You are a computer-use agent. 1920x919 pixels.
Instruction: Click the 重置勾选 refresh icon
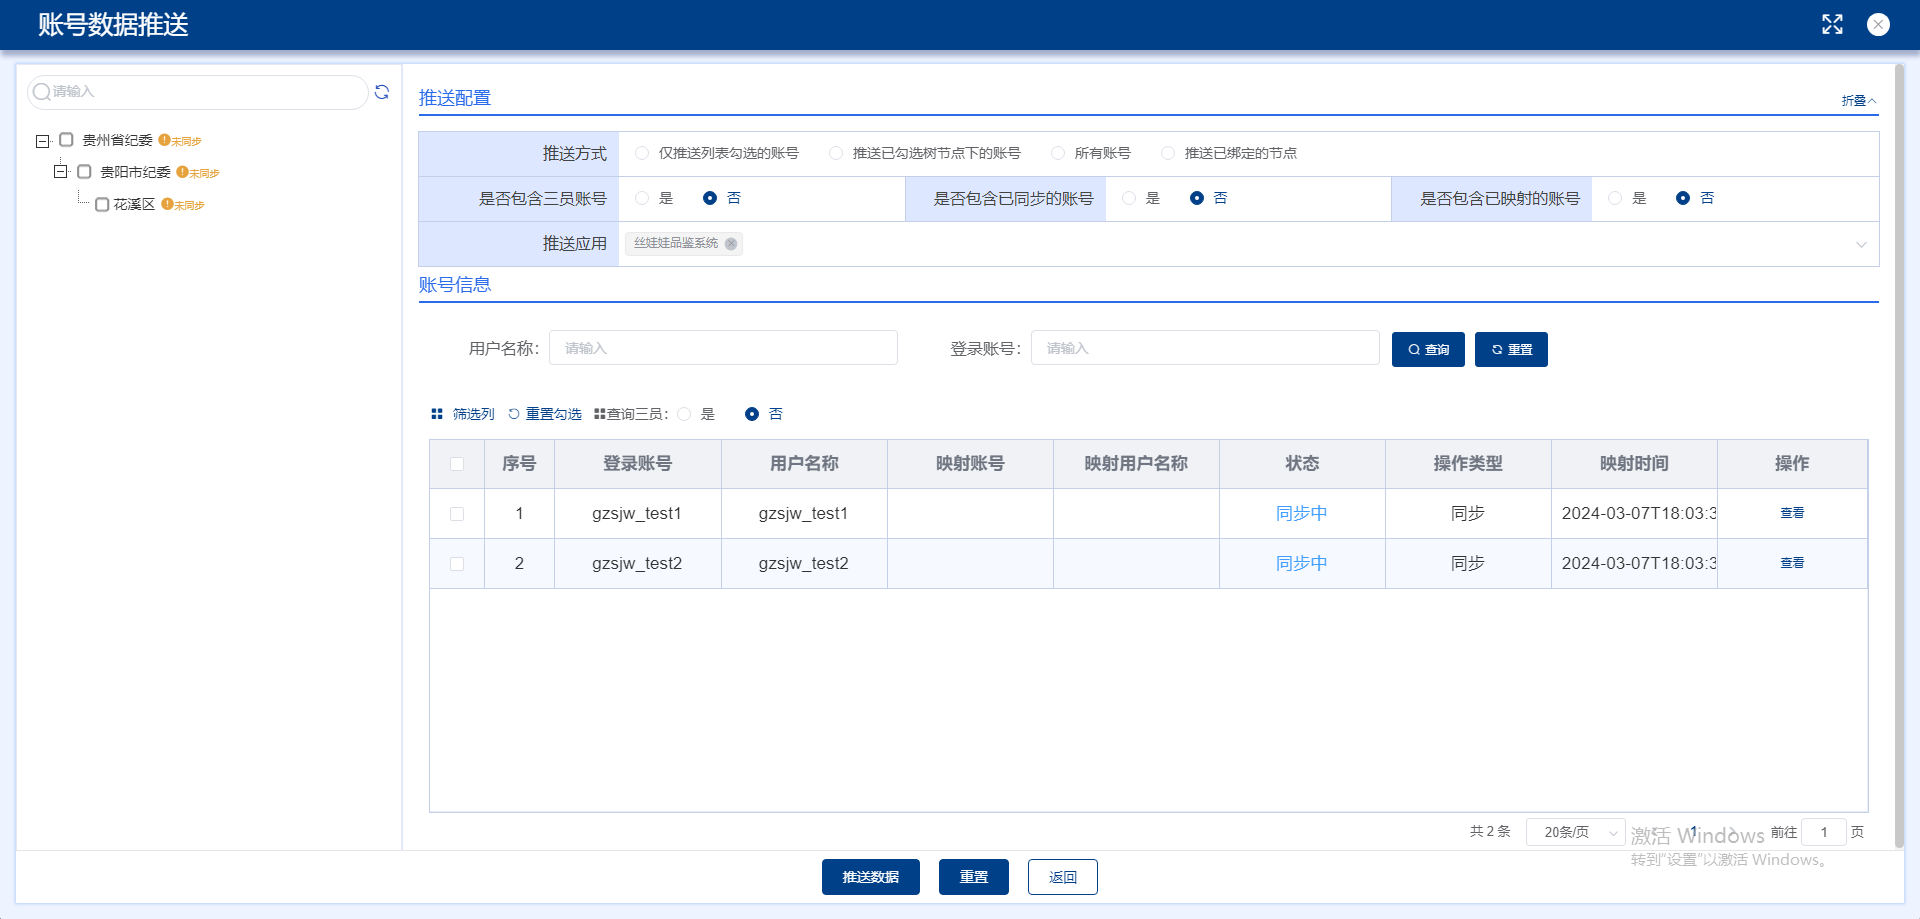coord(514,414)
